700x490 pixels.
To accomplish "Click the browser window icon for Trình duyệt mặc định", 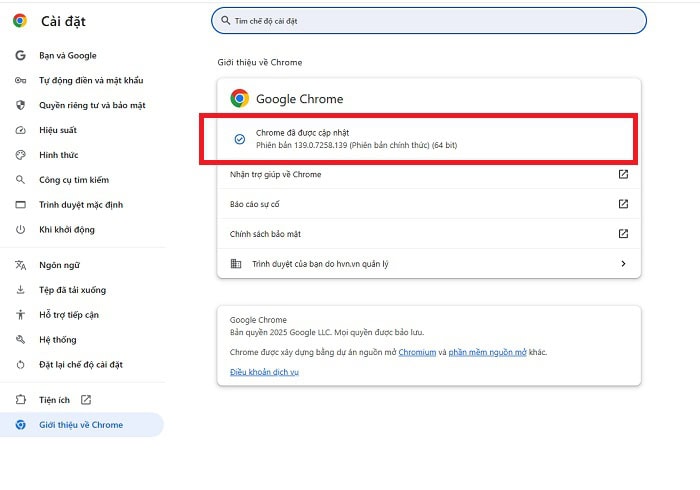I will (21, 205).
